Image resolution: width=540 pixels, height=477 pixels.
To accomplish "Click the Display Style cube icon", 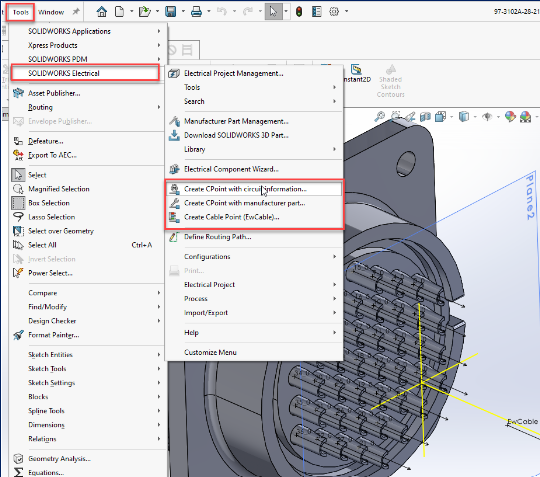I will [464, 117].
